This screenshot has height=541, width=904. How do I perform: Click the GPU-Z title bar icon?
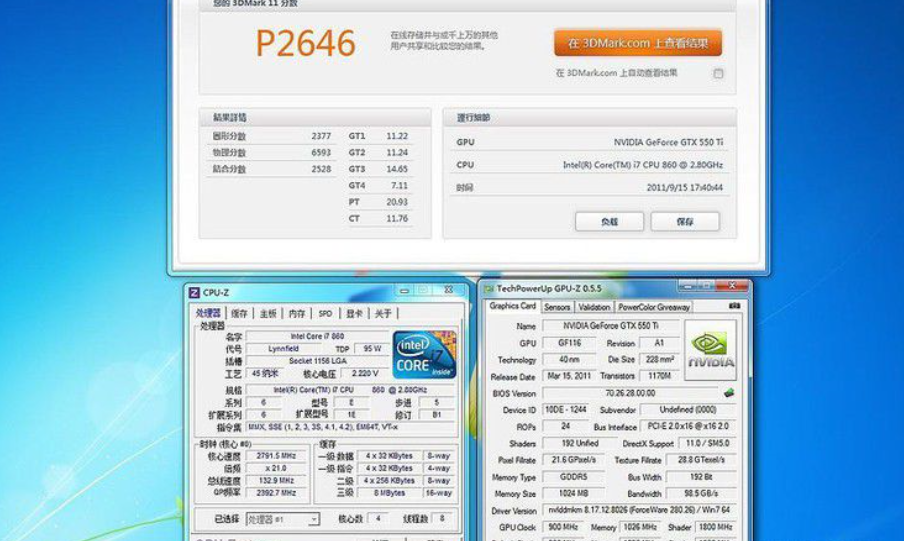point(489,288)
